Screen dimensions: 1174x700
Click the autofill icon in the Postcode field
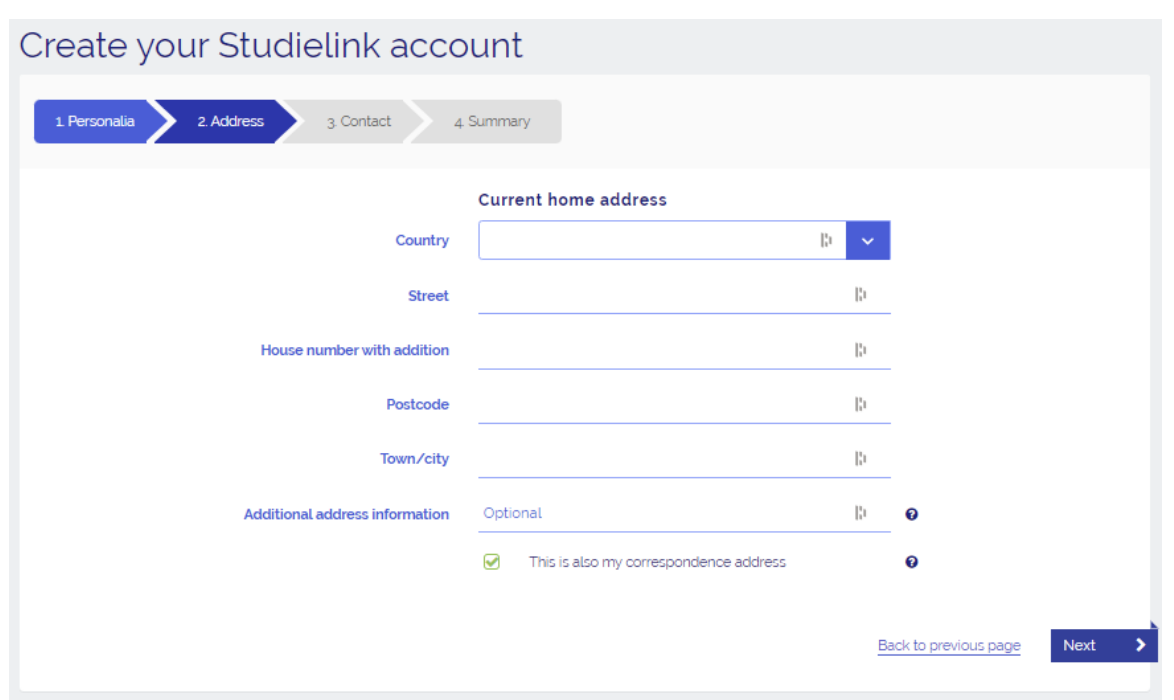[860, 404]
